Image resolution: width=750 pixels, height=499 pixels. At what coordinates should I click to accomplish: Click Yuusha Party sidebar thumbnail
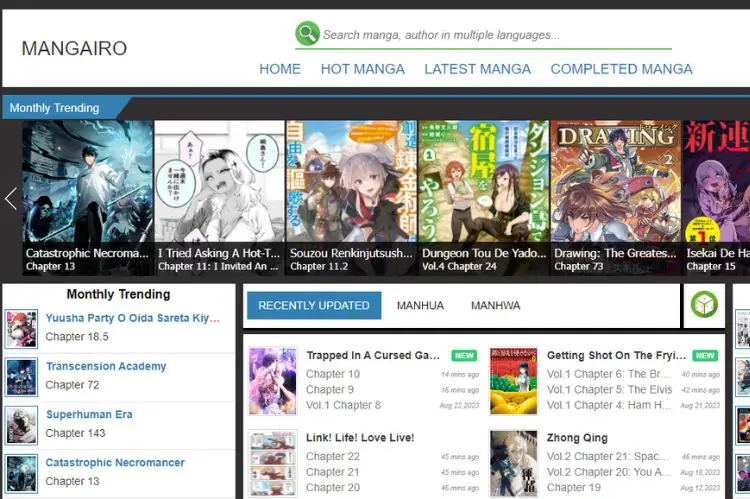[x=21, y=329]
